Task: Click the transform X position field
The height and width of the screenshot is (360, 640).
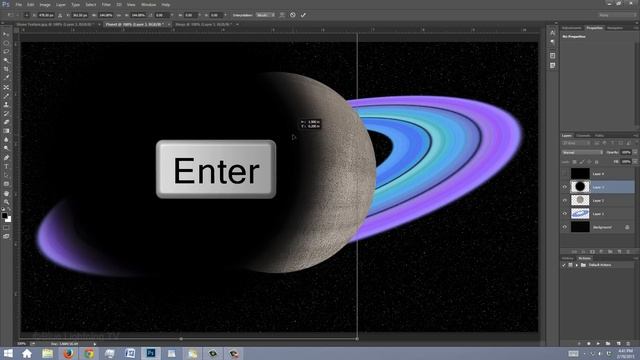Action: tap(46, 15)
